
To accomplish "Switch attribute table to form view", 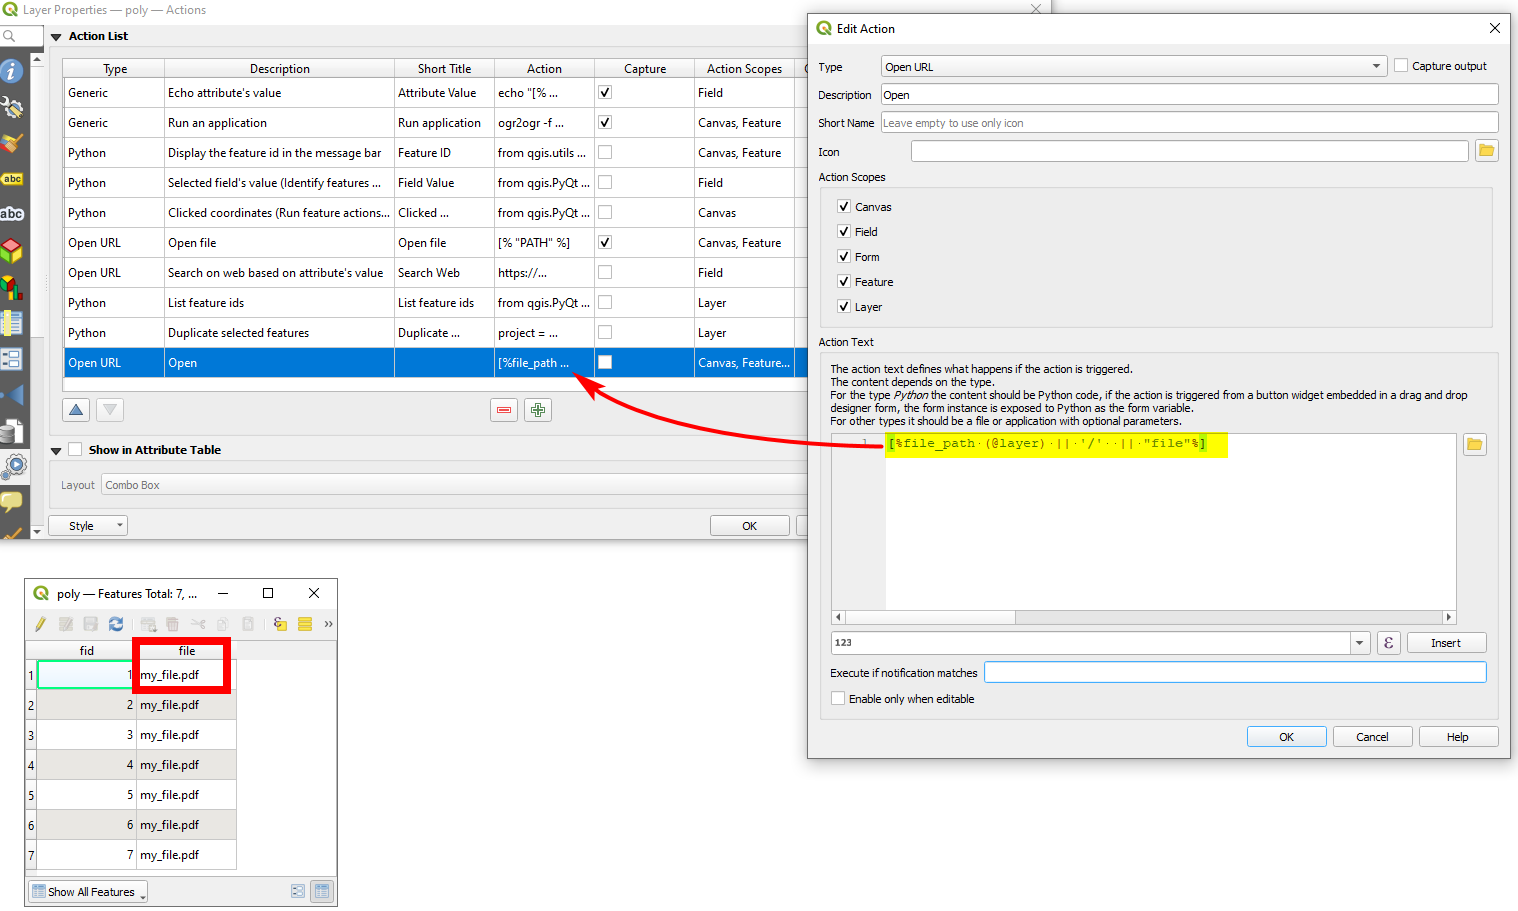I will [x=297, y=891].
